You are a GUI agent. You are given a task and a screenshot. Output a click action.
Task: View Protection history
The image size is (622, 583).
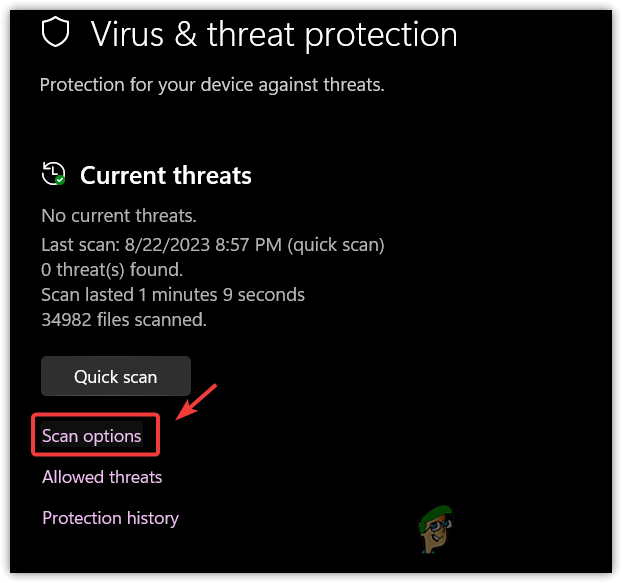[x=110, y=518]
